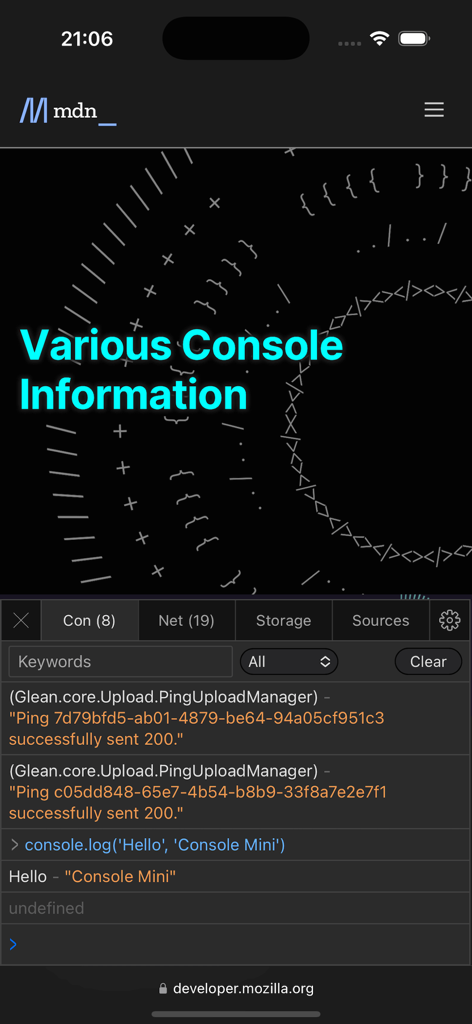Click the MDN logo
The height and width of the screenshot is (1024, 472).
68,111
